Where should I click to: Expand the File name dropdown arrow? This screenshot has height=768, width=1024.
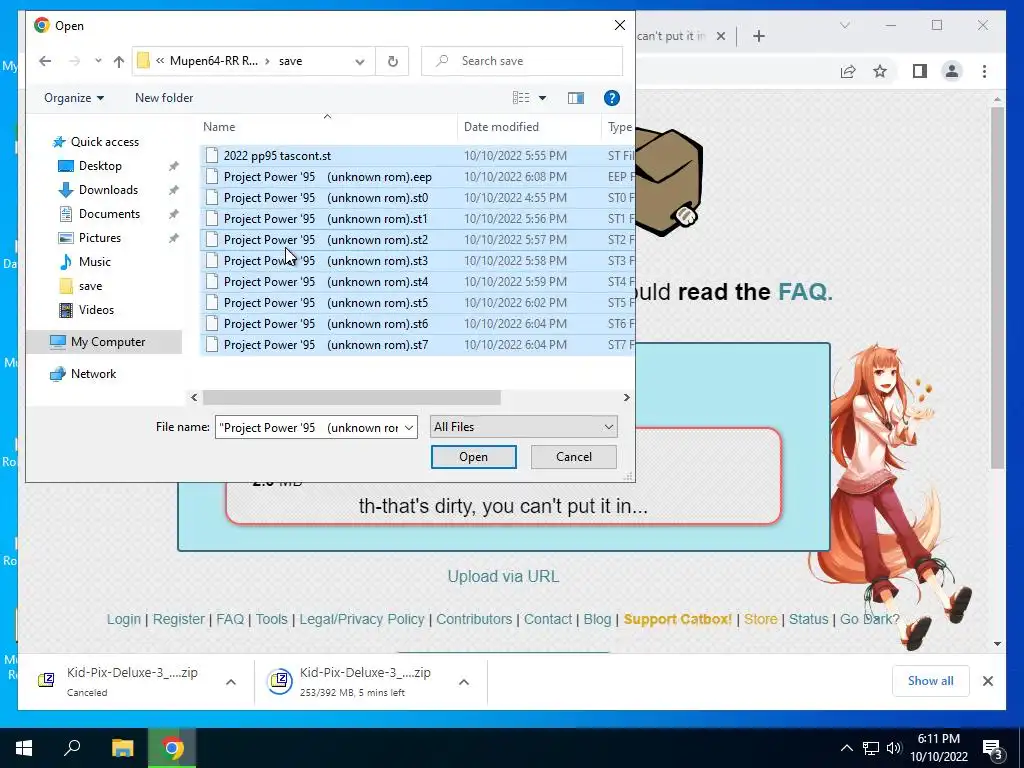[409, 427]
